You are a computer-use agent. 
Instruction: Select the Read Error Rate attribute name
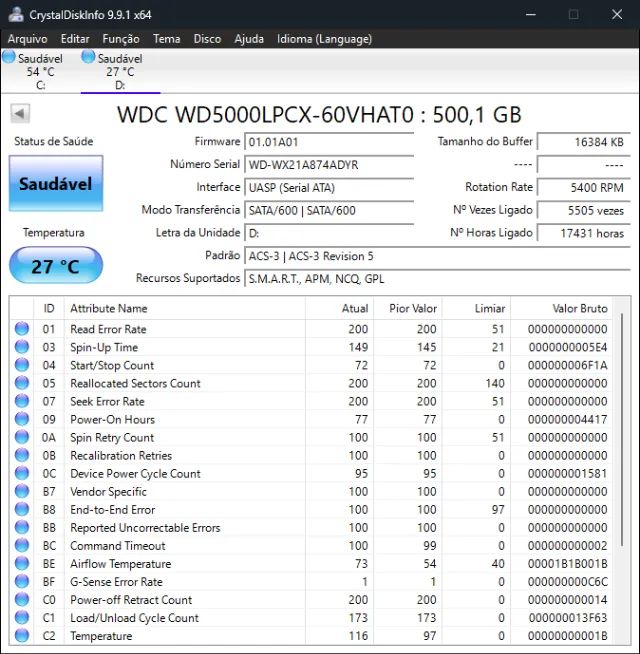[108, 329]
